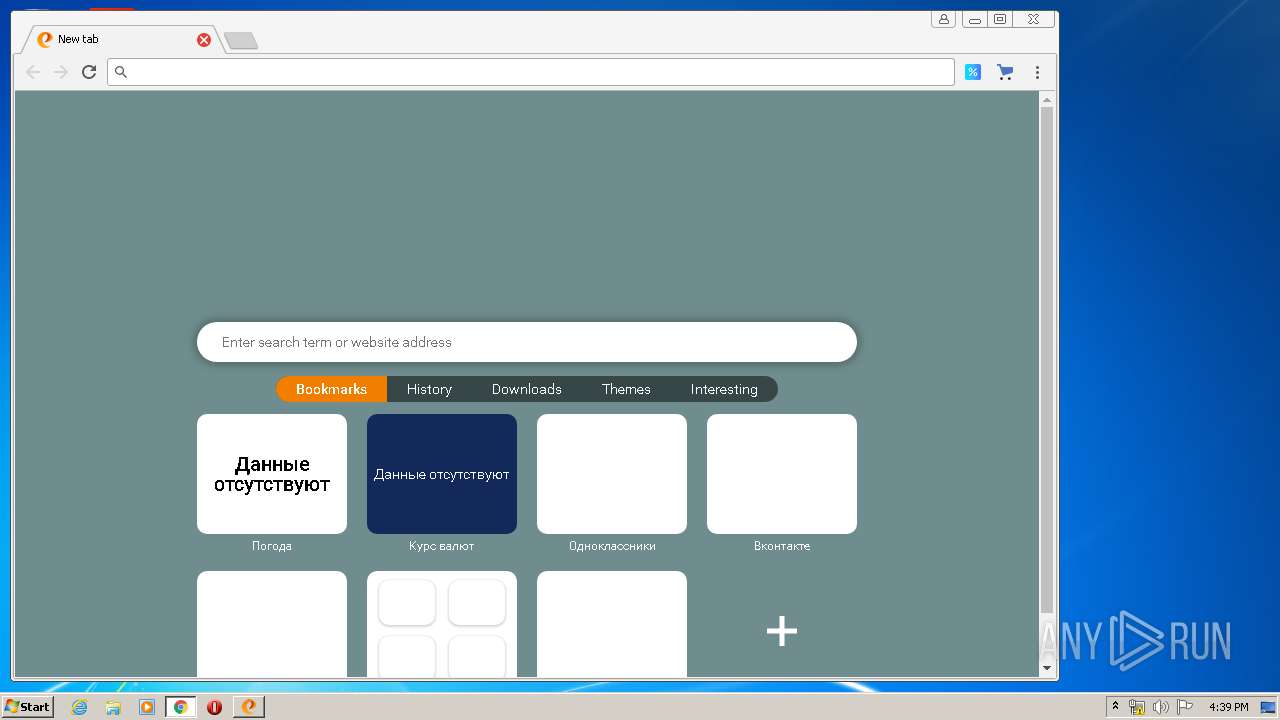The height and width of the screenshot is (720, 1280).
Task: Click the orange browser taskbar button
Action: coord(248,707)
